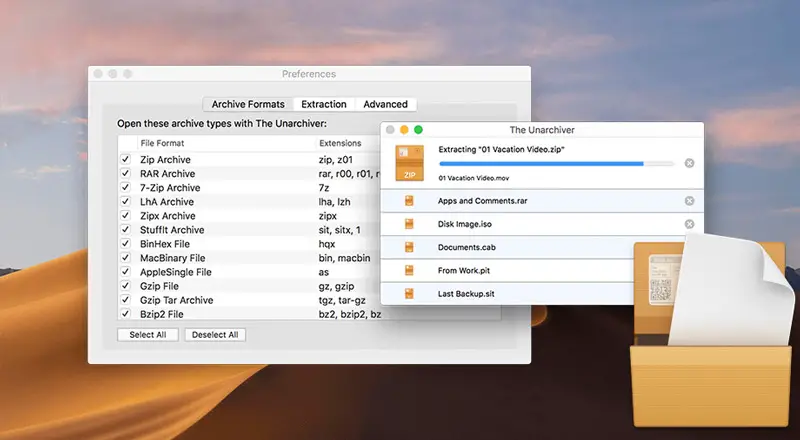Viewport: 800px width, 440px height.
Task: Uncheck the RAR Archive checkbox
Action: (x=126, y=174)
